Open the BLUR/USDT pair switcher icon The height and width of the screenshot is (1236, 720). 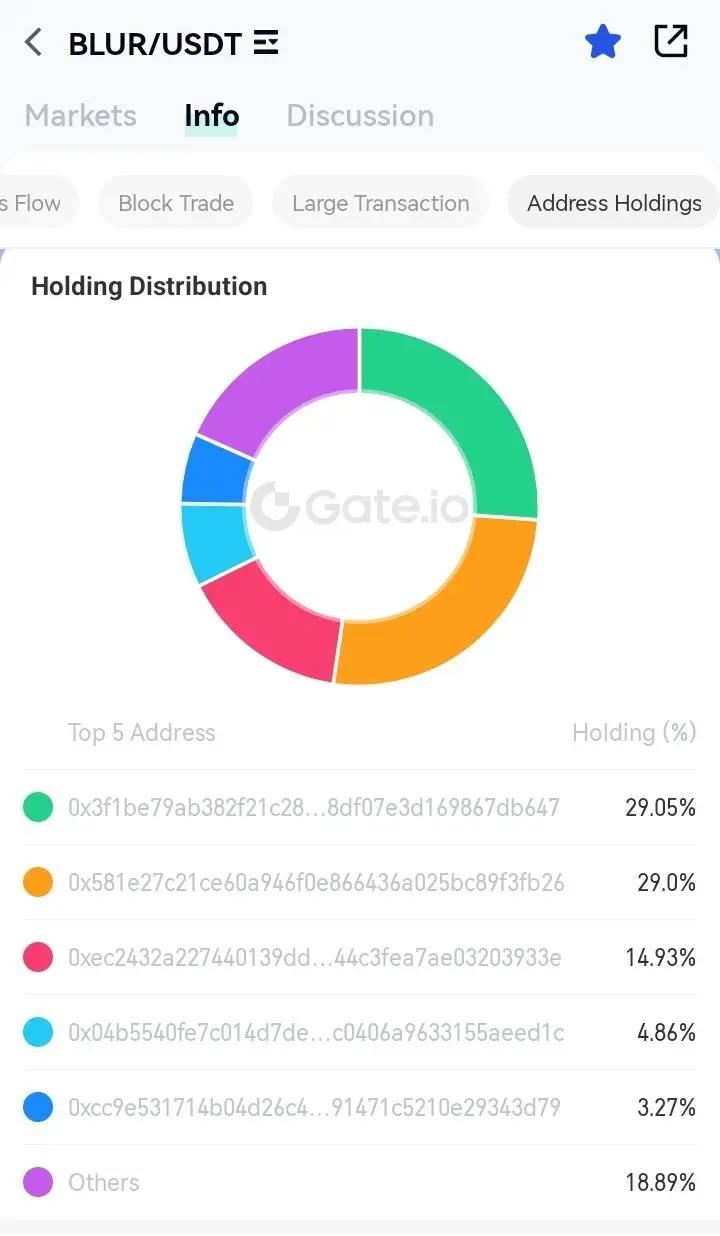[266, 43]
